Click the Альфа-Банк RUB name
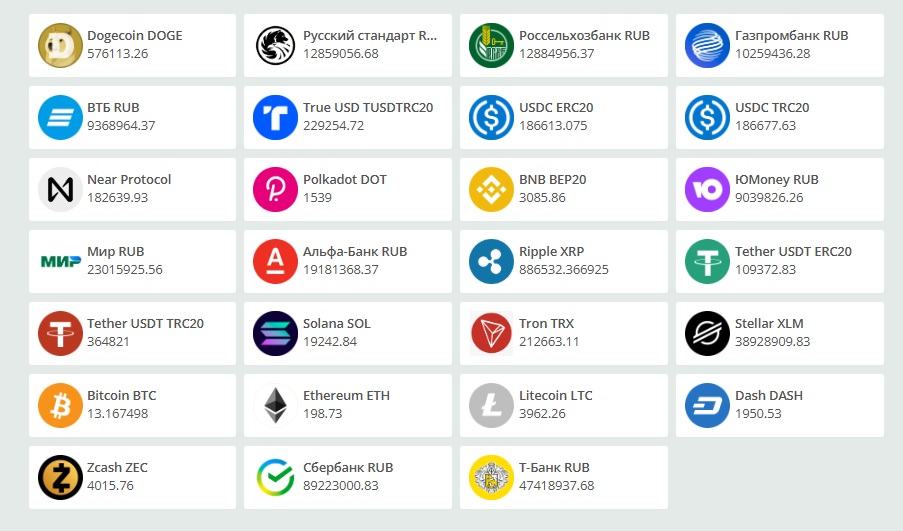903x531 pixels. click(x=355, y=252)
